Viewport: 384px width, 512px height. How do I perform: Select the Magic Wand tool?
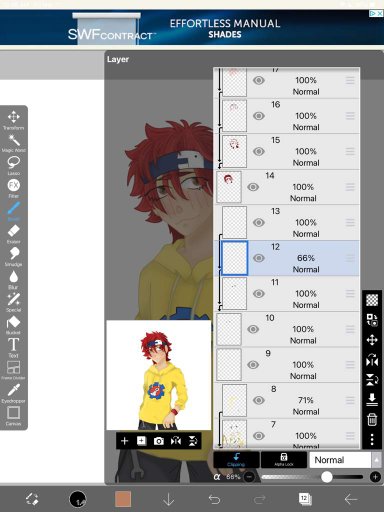coord(14,143)
